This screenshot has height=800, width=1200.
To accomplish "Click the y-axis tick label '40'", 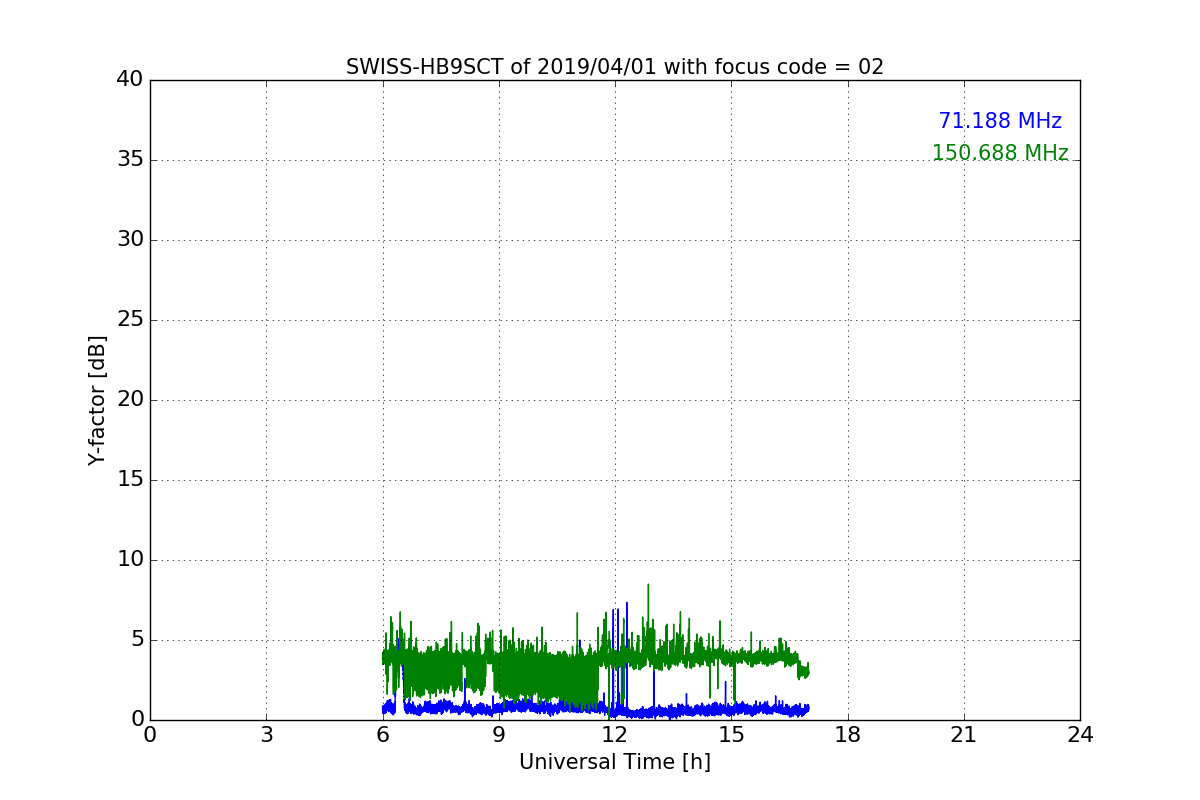I will point(130,80).
